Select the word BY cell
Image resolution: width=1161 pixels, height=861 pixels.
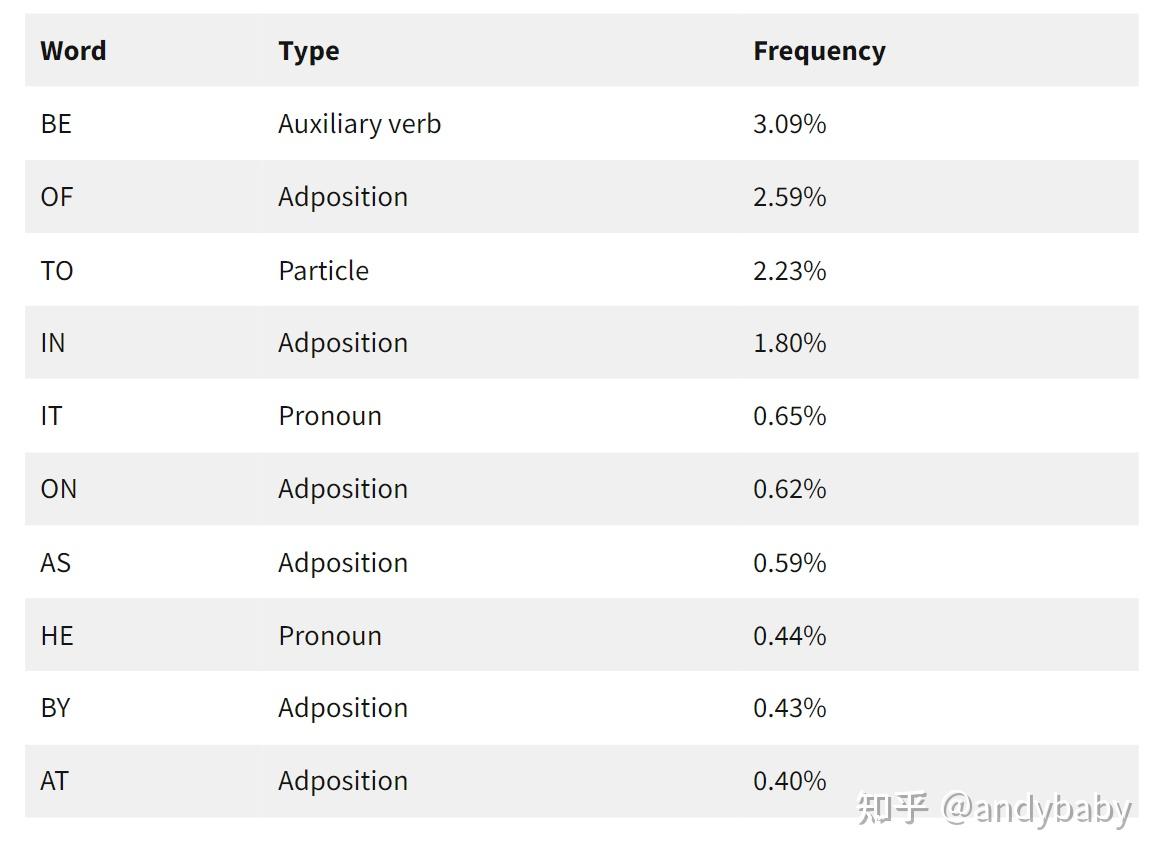click(x=55, y=708)
